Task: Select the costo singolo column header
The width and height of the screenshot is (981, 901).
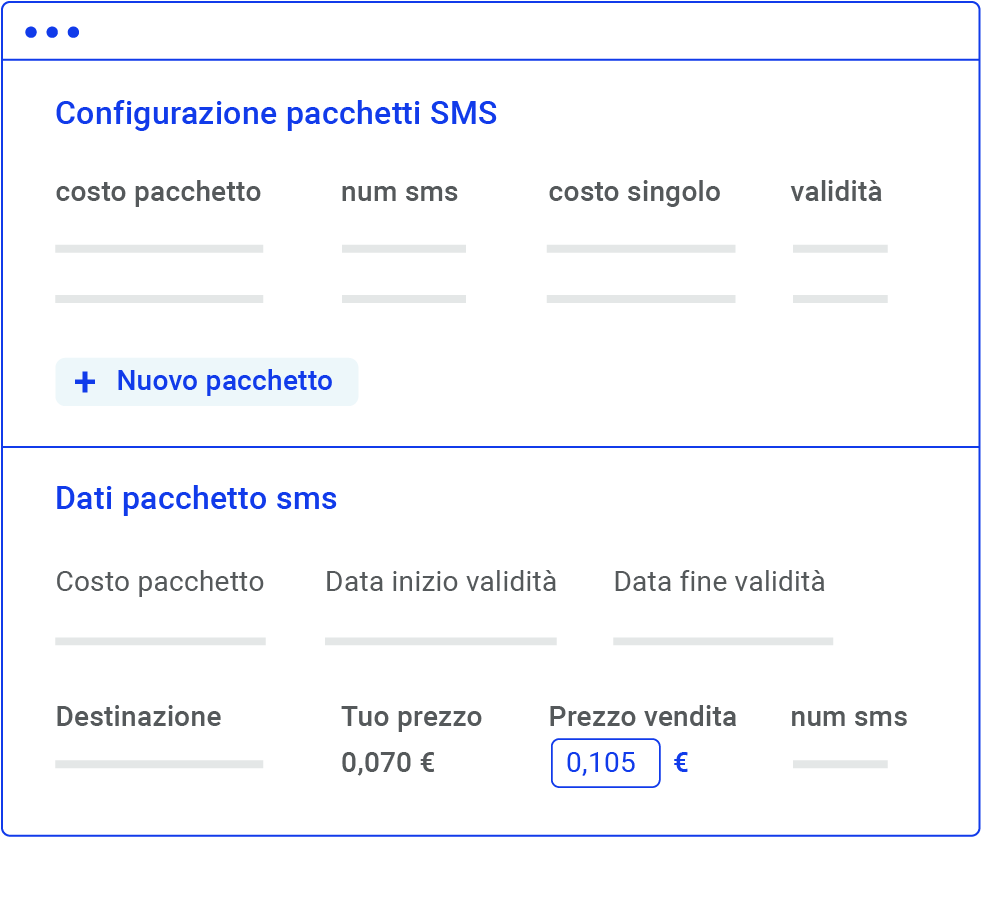Action: 634,192
